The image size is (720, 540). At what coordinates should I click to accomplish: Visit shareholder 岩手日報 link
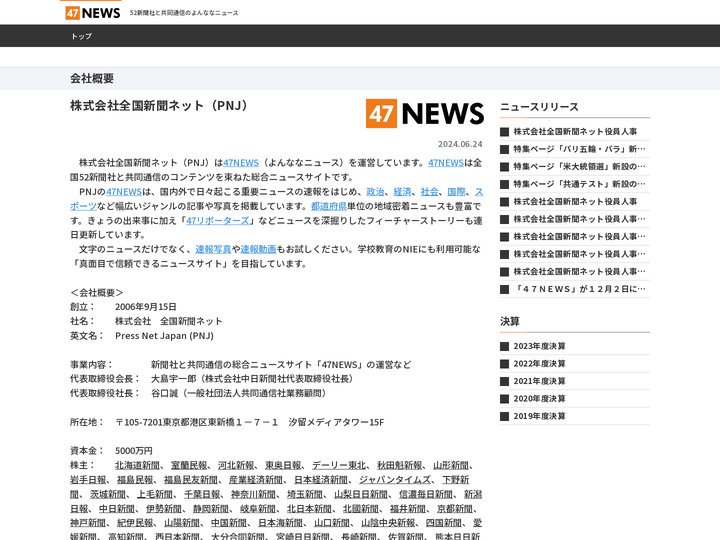(x=88, y=480)
